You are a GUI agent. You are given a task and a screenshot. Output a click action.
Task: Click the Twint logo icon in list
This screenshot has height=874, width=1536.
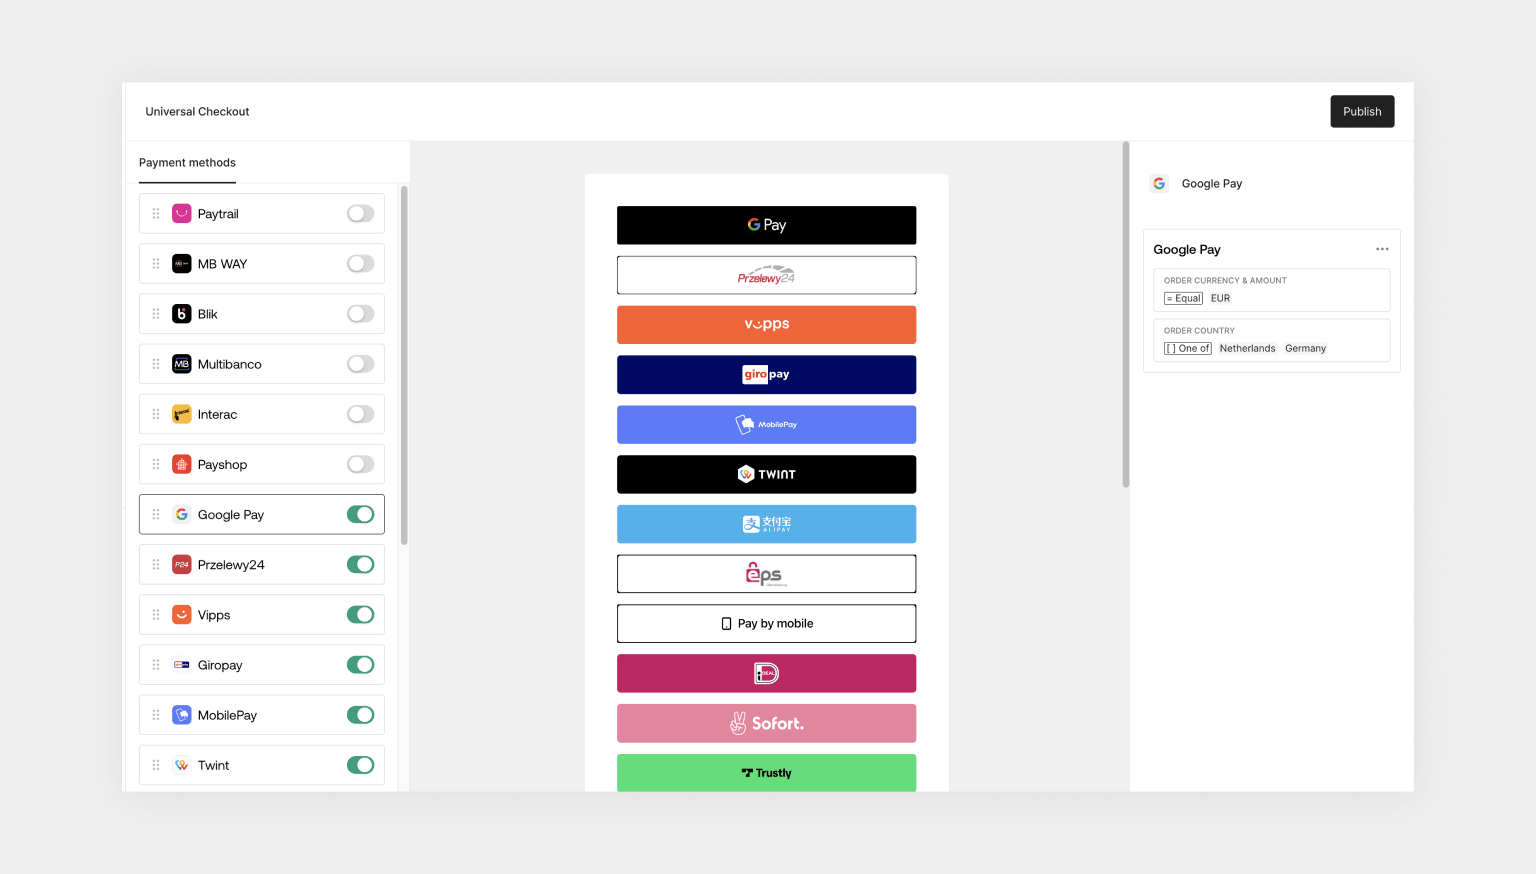pos(181,765)
